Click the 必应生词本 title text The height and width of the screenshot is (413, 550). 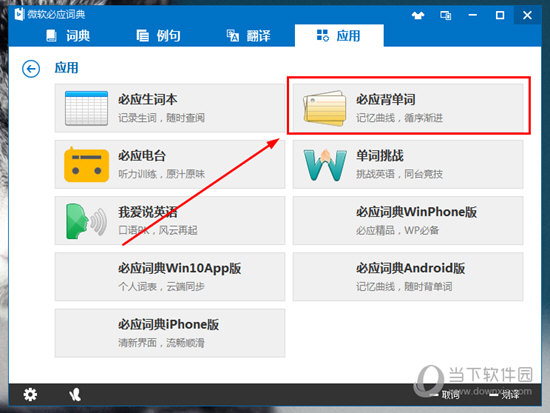[x=148, y=99]
